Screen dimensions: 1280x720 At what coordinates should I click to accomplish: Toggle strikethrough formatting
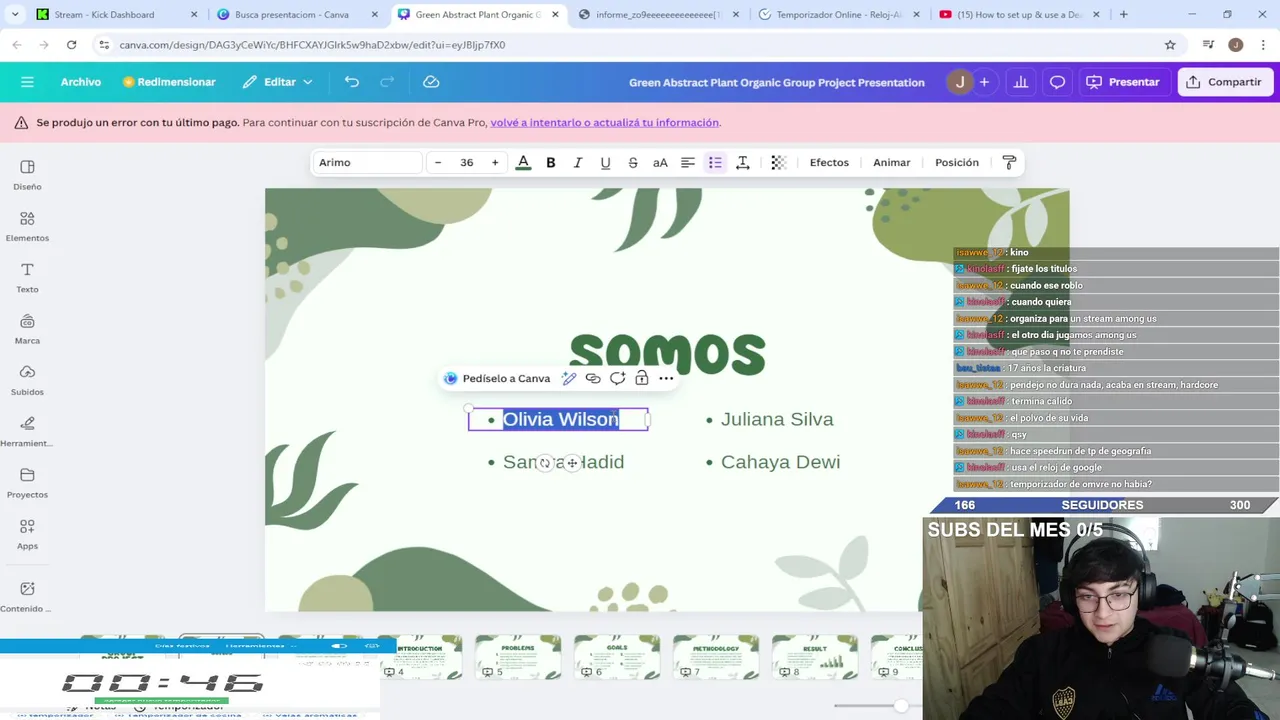point(633,162)
